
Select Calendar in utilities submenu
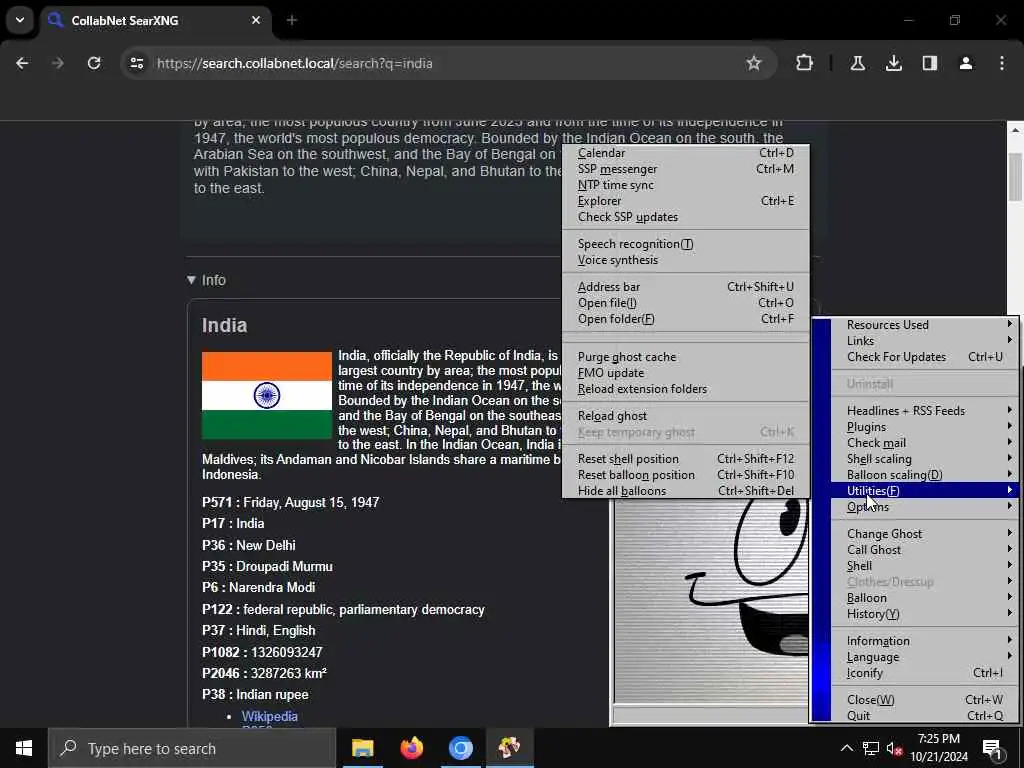tap(685, 153)
